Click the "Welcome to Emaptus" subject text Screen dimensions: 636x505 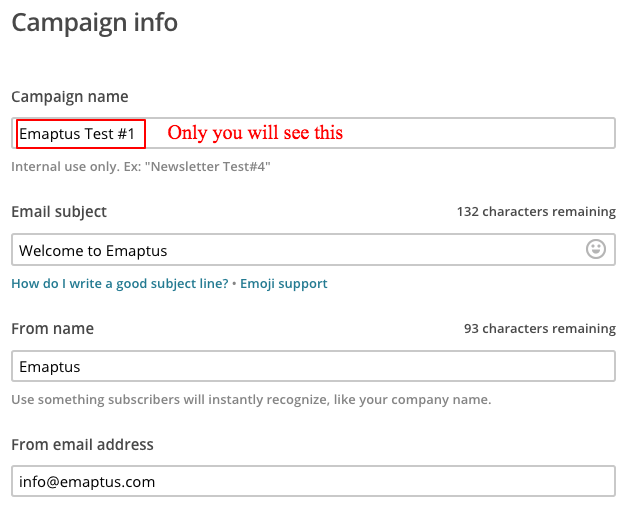(93, 250)
